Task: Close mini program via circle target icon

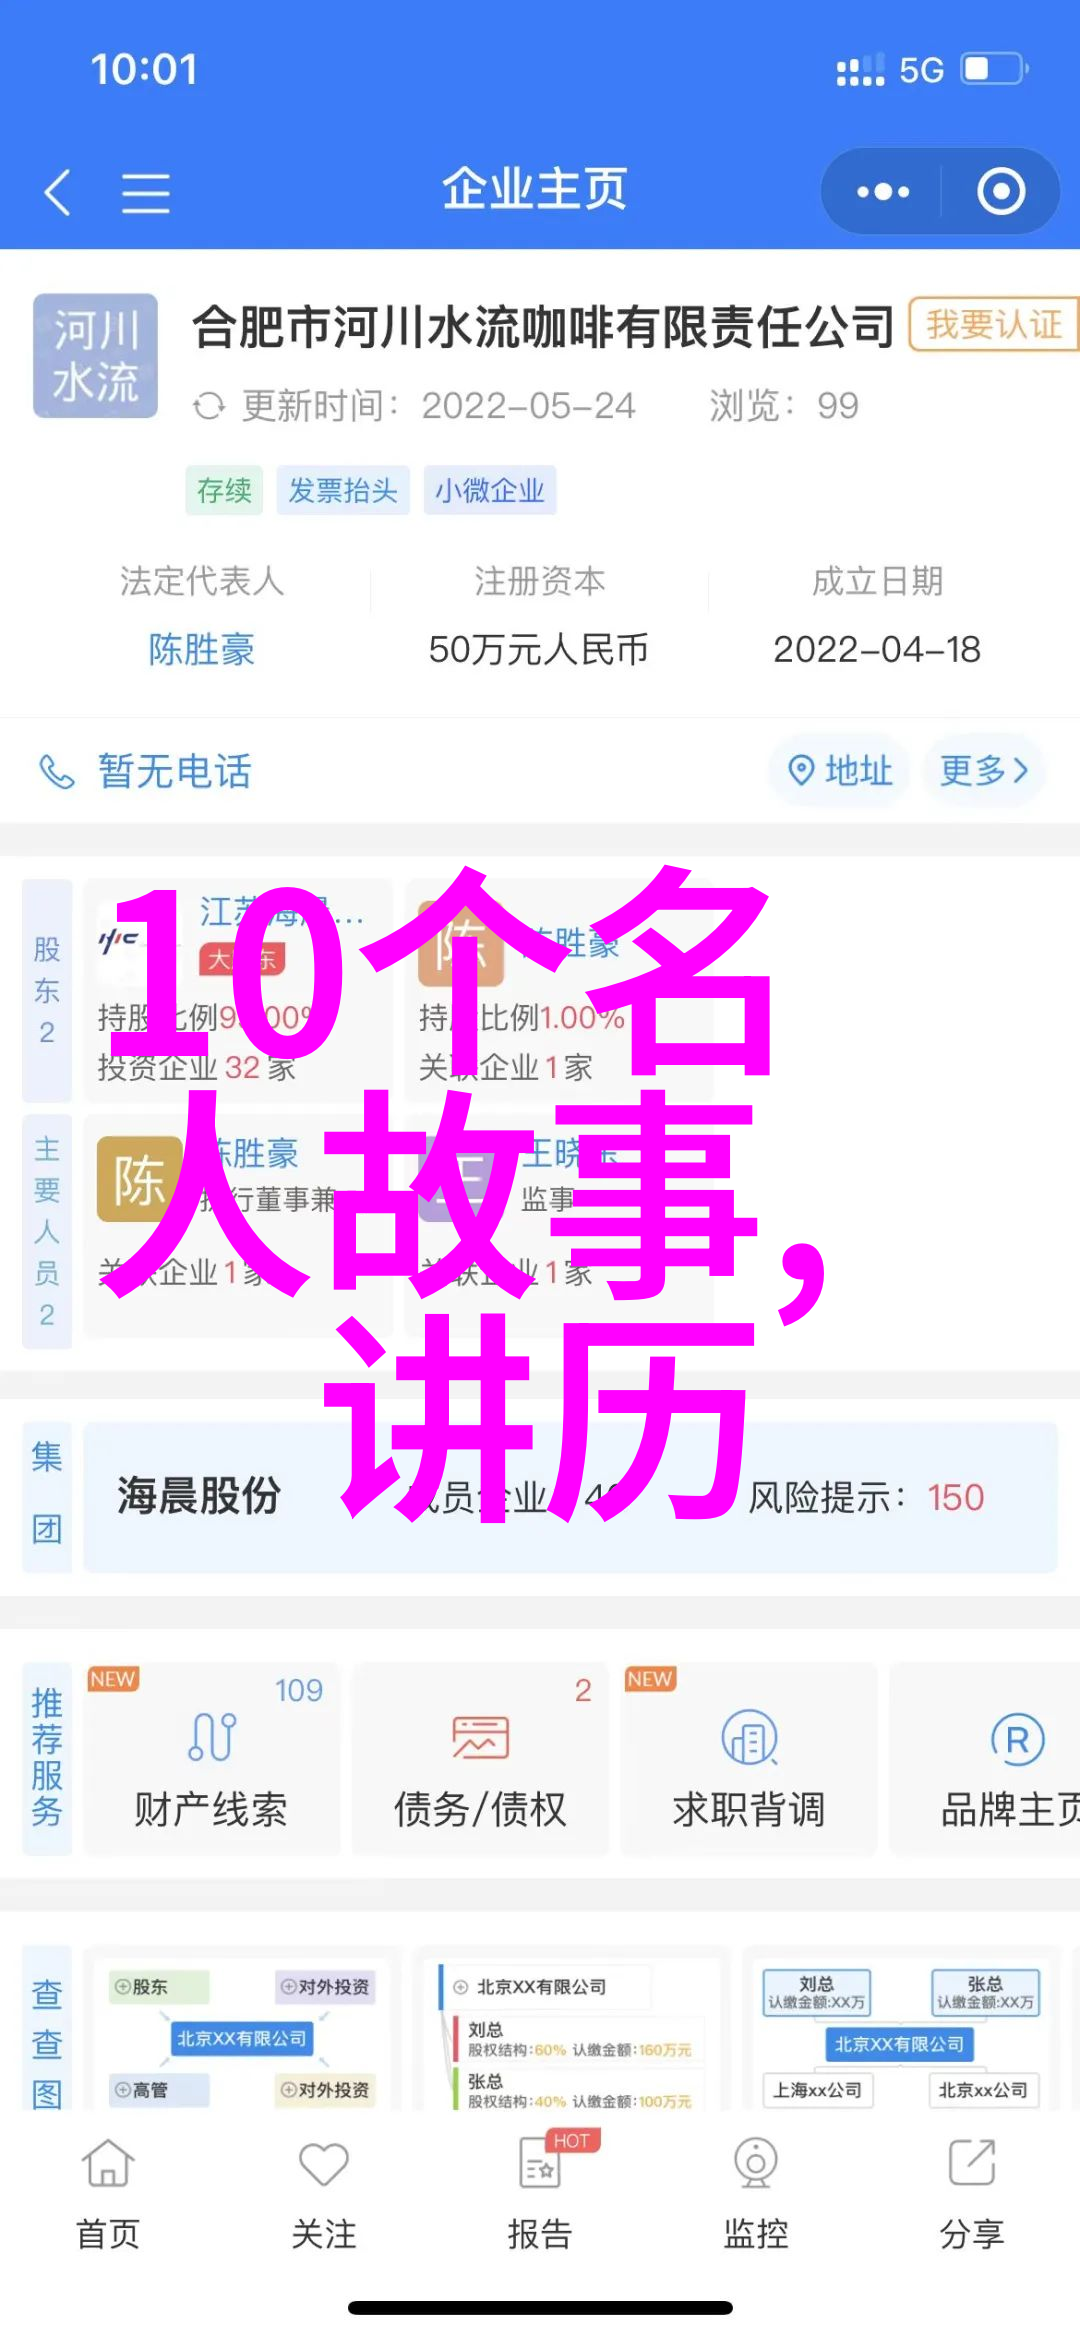Action: 1001,191
